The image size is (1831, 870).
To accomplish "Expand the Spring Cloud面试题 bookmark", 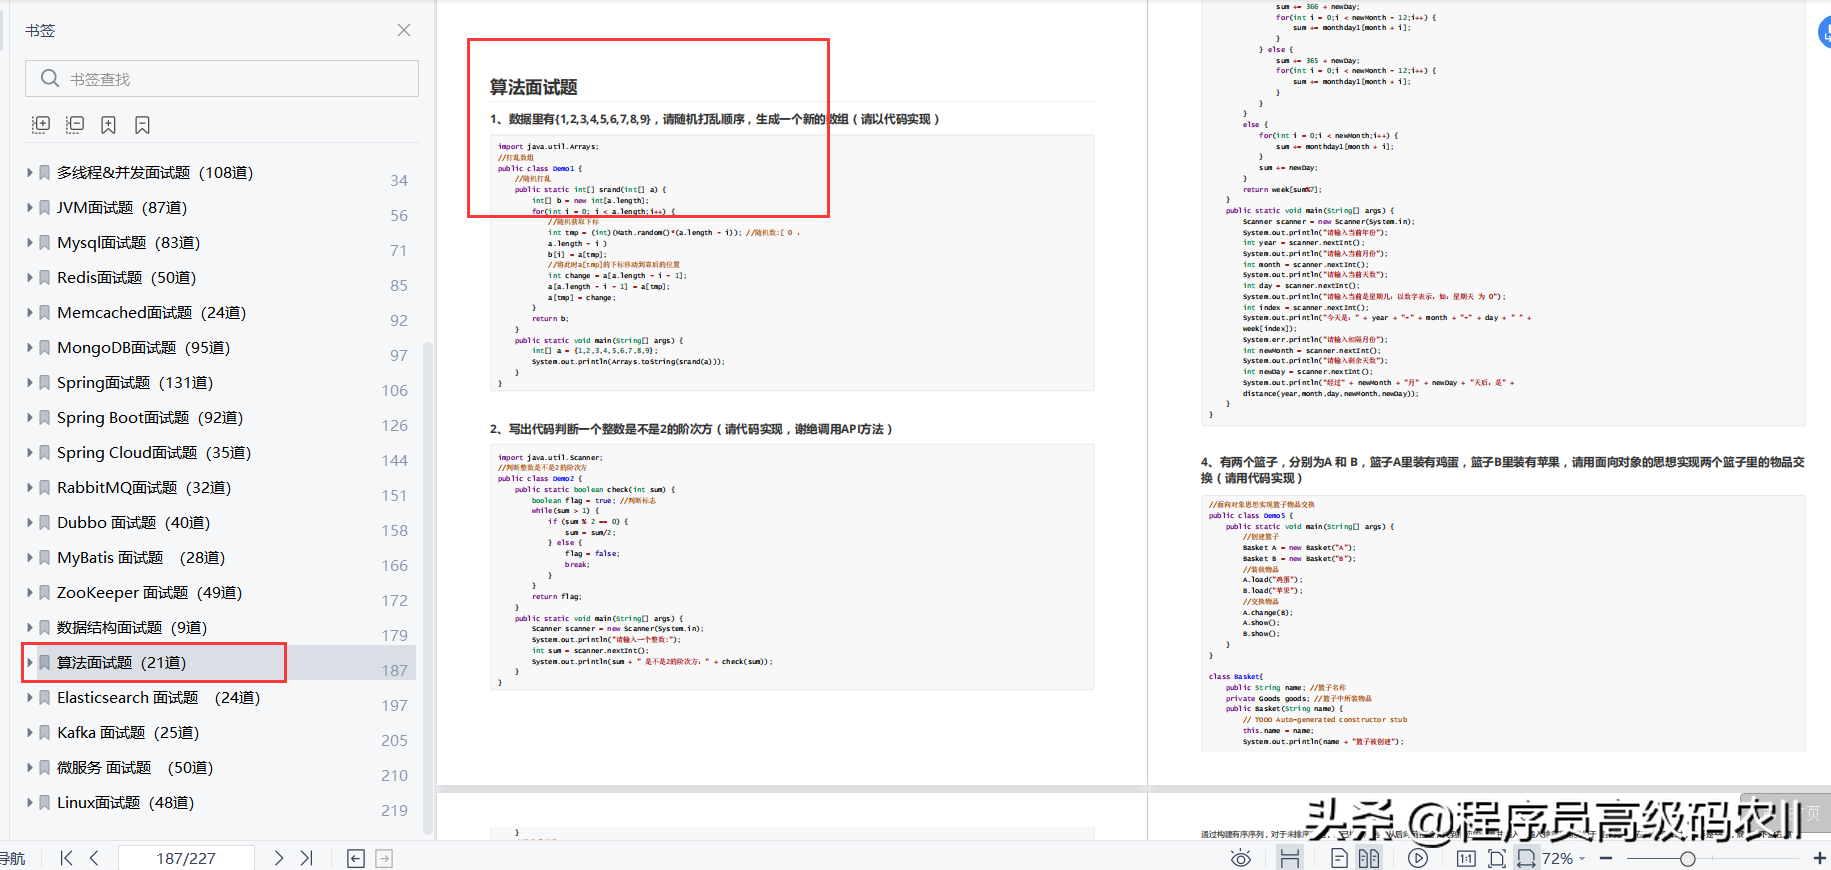I will 30,452.
